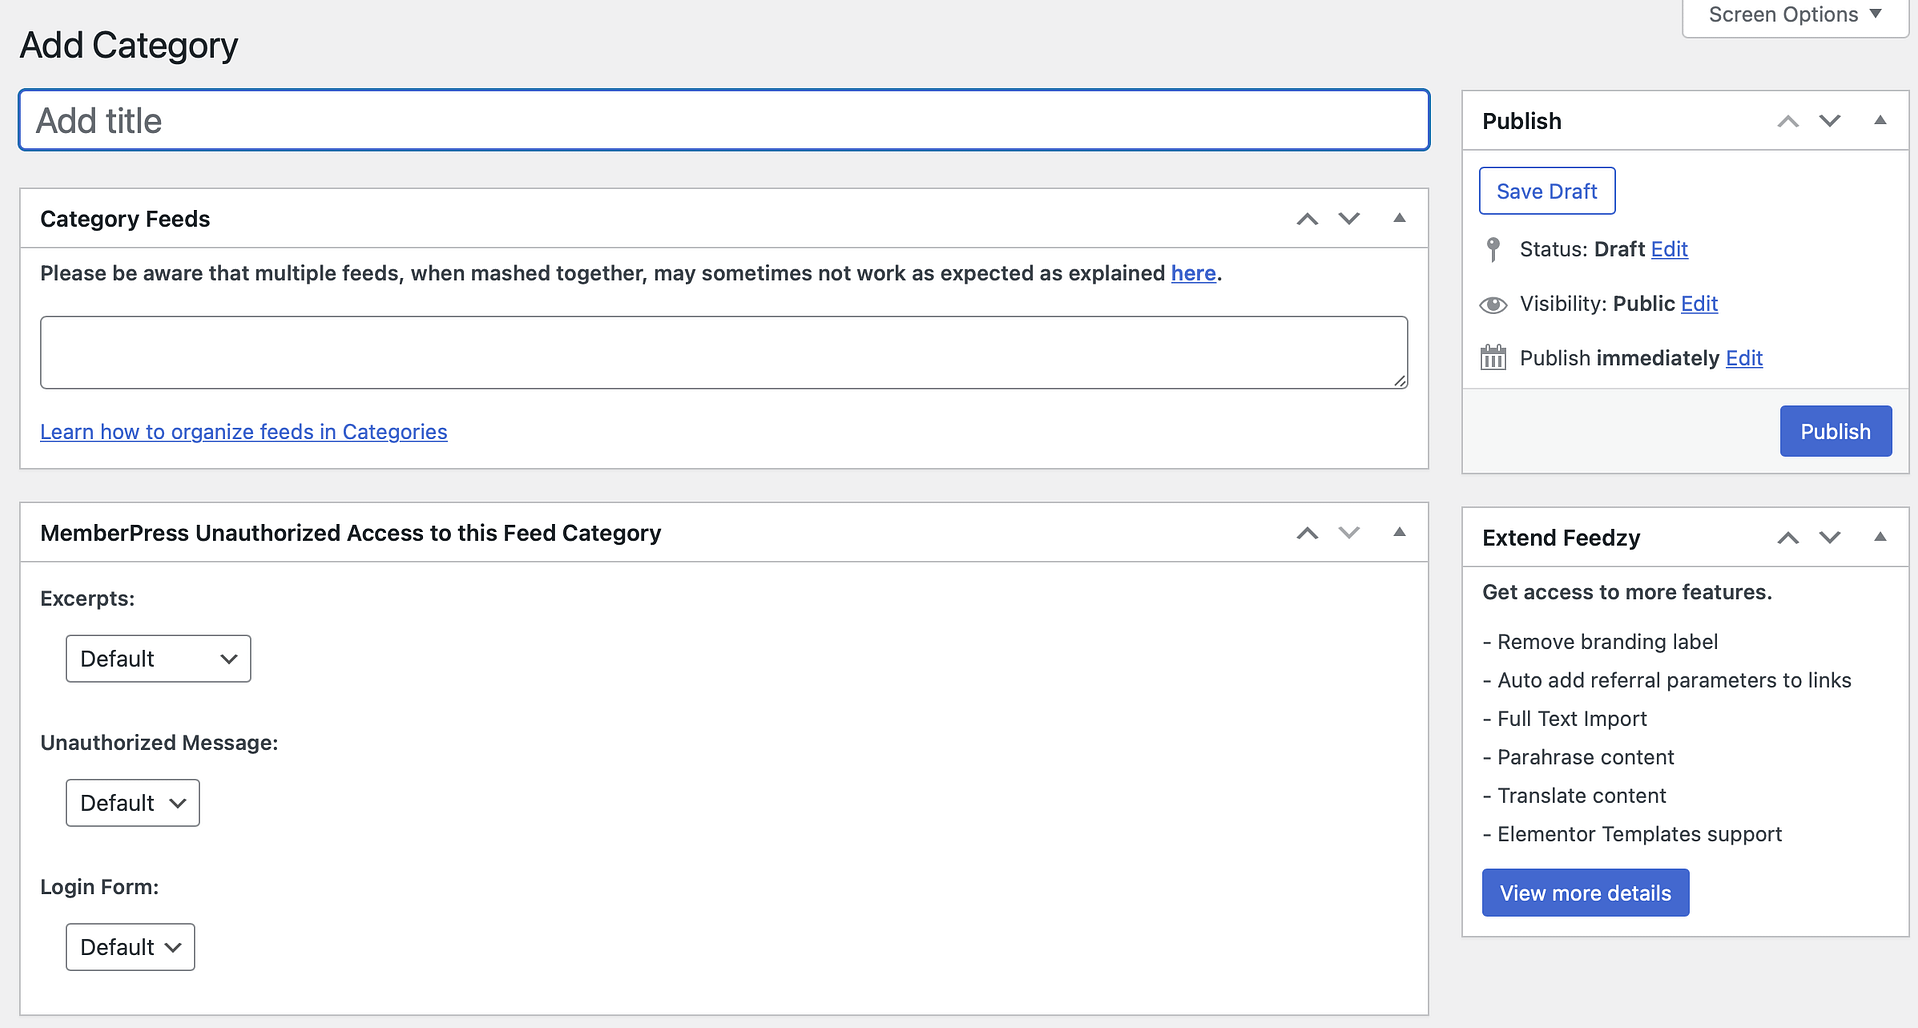Collapse the Category Feeds panel

pos(1399,218)
